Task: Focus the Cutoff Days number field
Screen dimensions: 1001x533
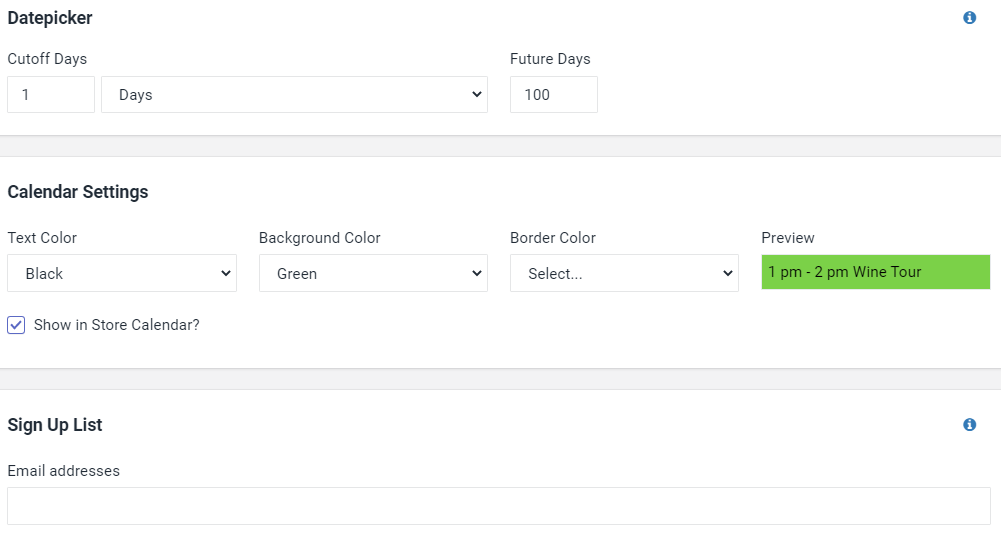Action: click(51, 94)
